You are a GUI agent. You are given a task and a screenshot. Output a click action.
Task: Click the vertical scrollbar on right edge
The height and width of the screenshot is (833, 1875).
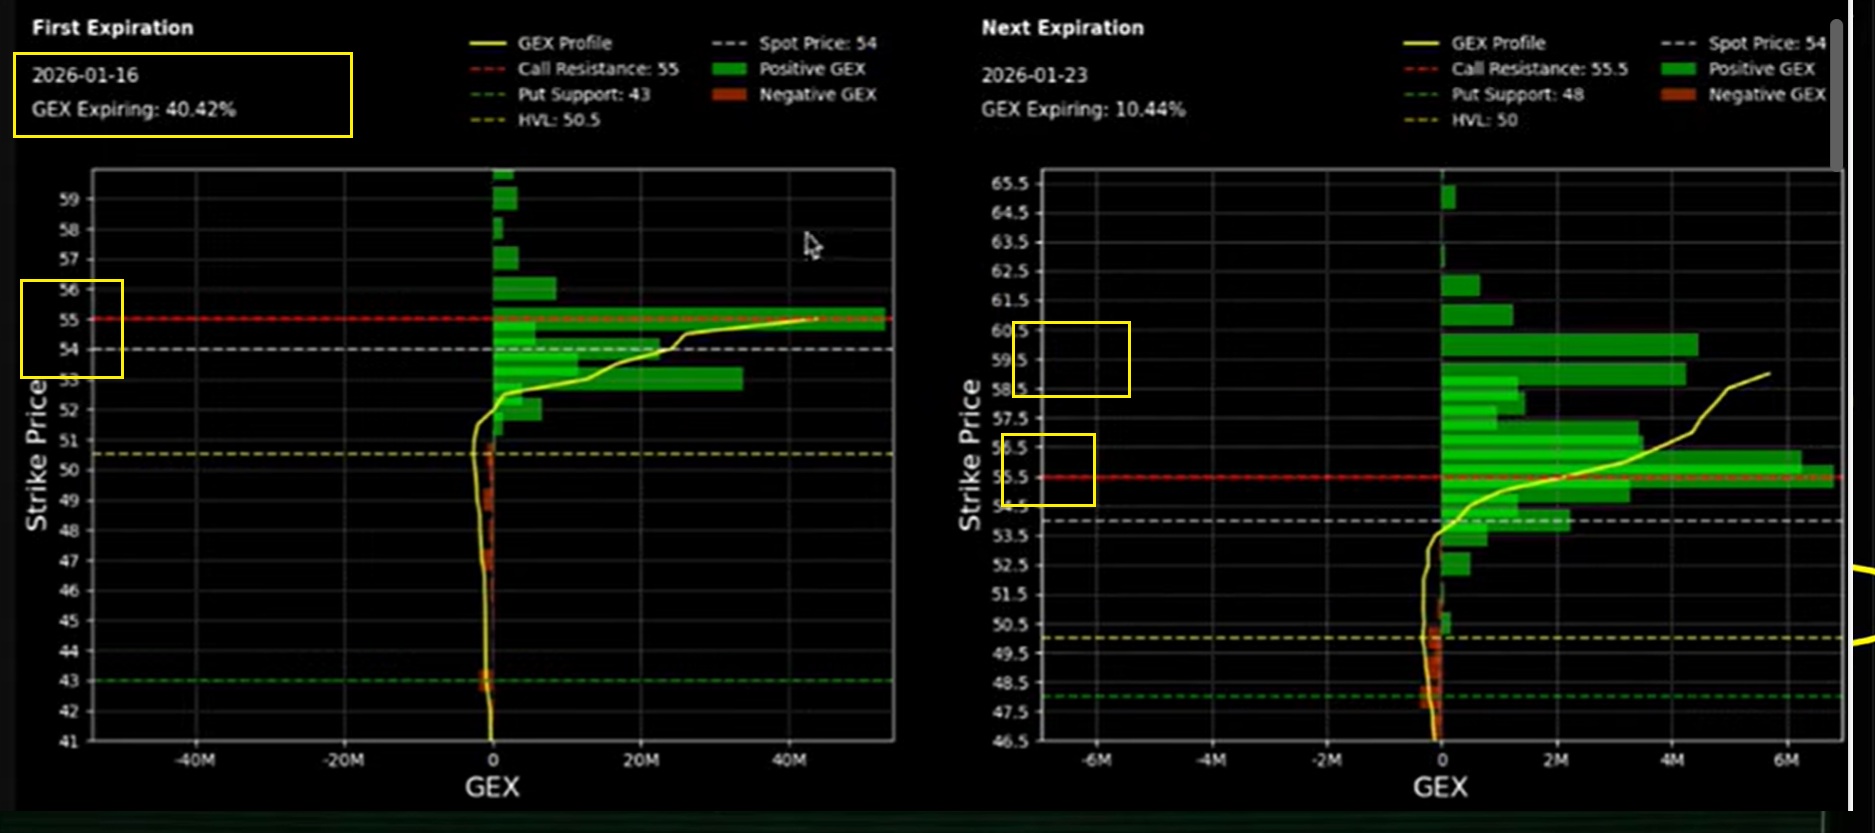coord(1836,95)
